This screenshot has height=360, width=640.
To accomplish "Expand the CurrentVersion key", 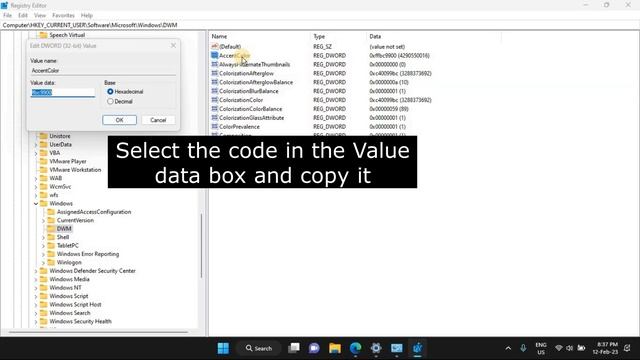I will pos(43,220).
